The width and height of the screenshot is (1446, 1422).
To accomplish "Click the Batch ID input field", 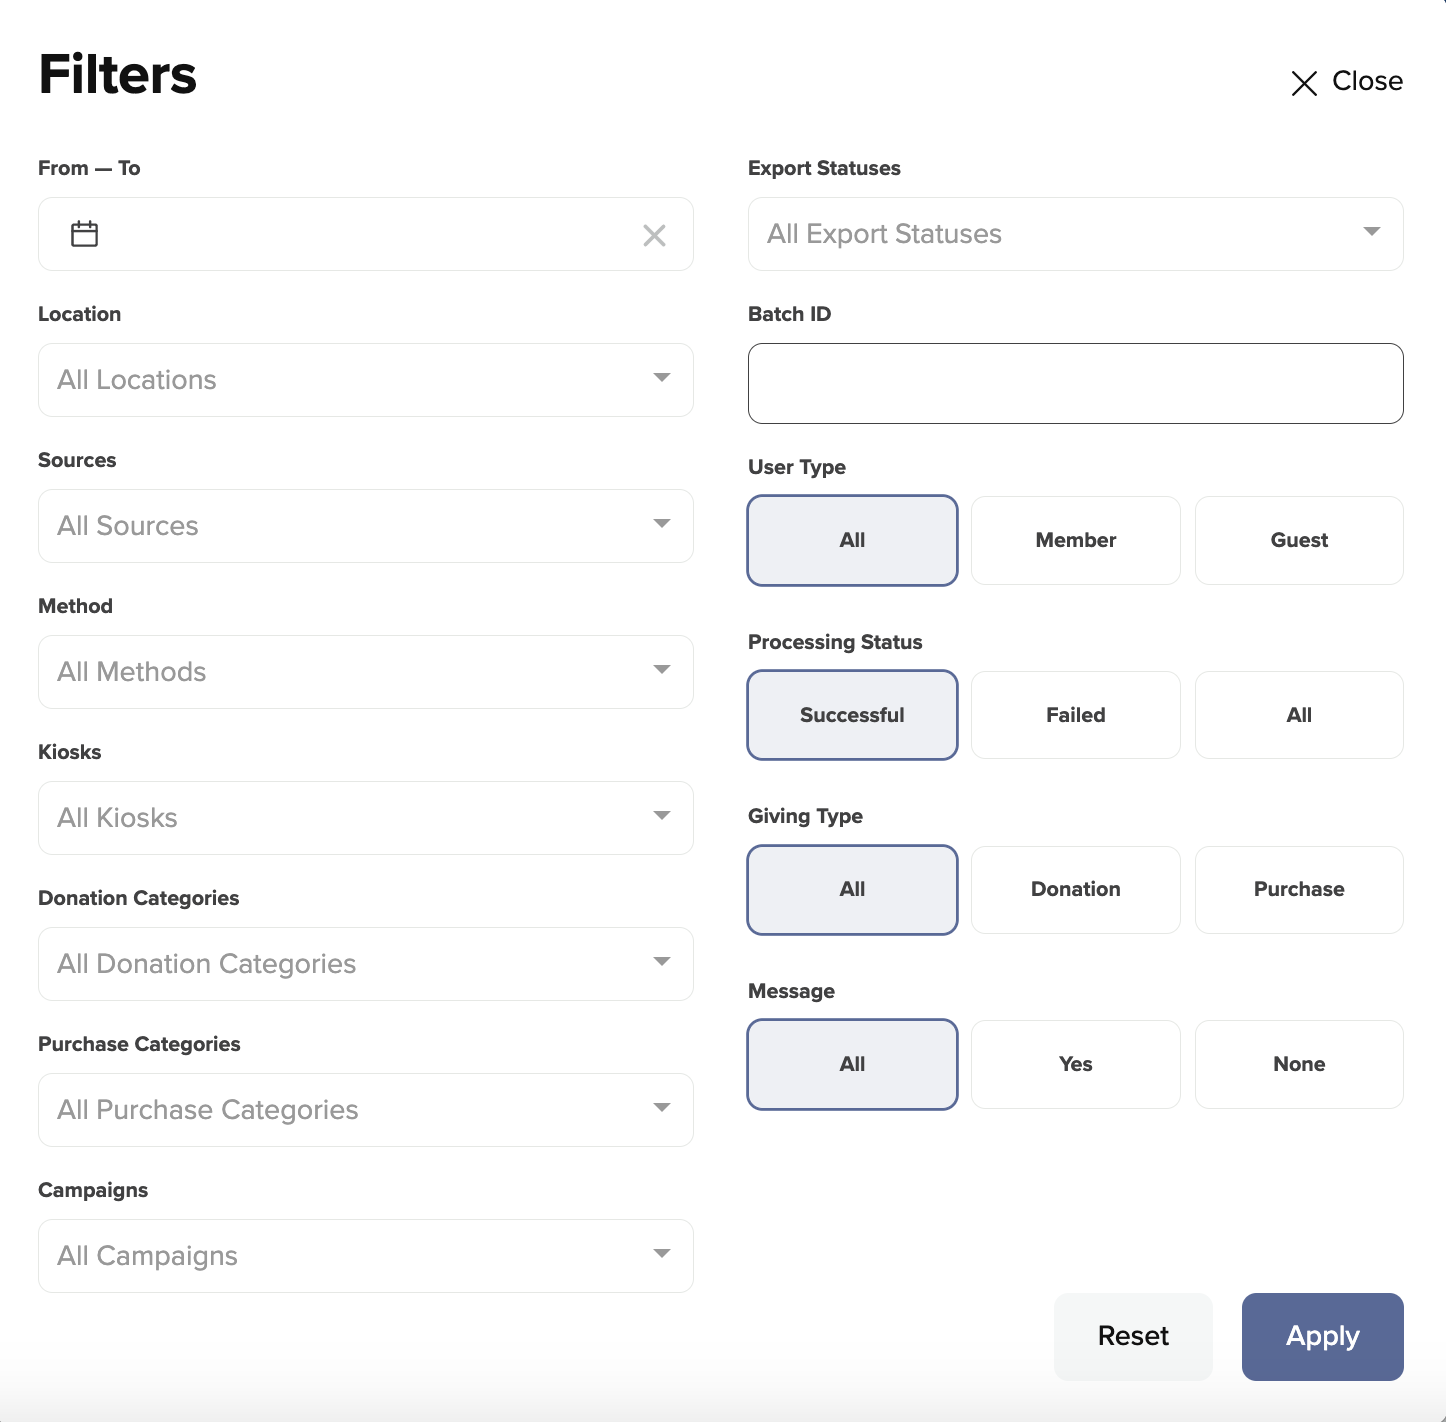I will pyautogui.click(x=1075, y=384).
